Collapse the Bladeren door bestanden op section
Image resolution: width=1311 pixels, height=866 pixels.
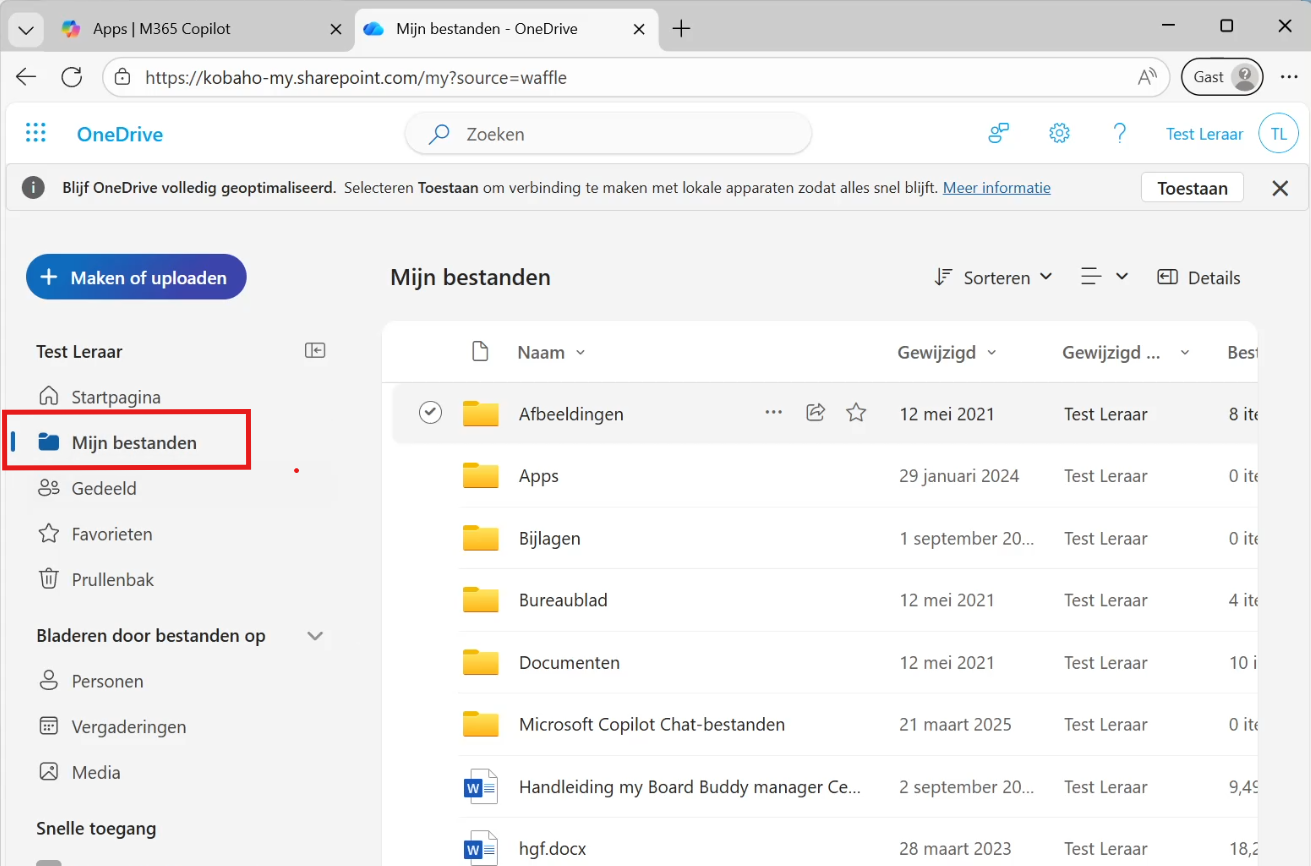[315, 636]
